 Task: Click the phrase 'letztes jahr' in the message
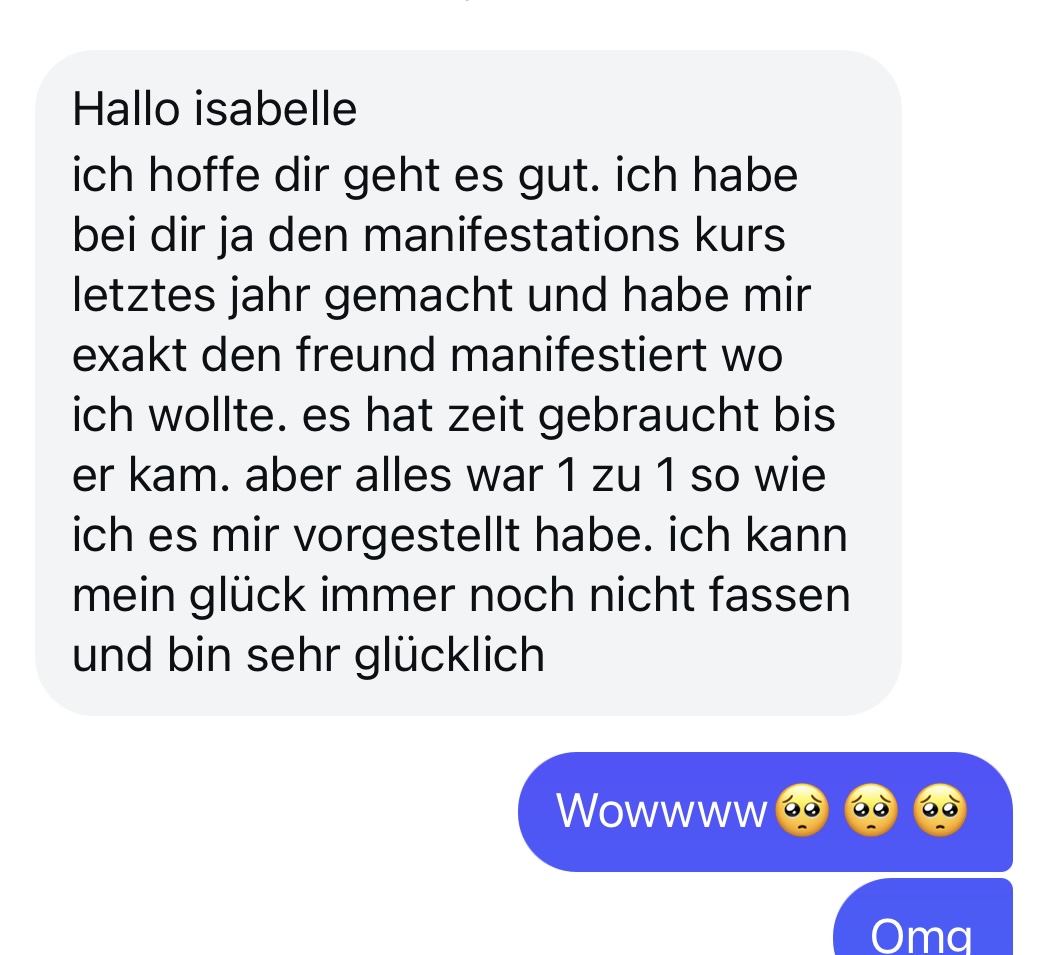(190, 296)
